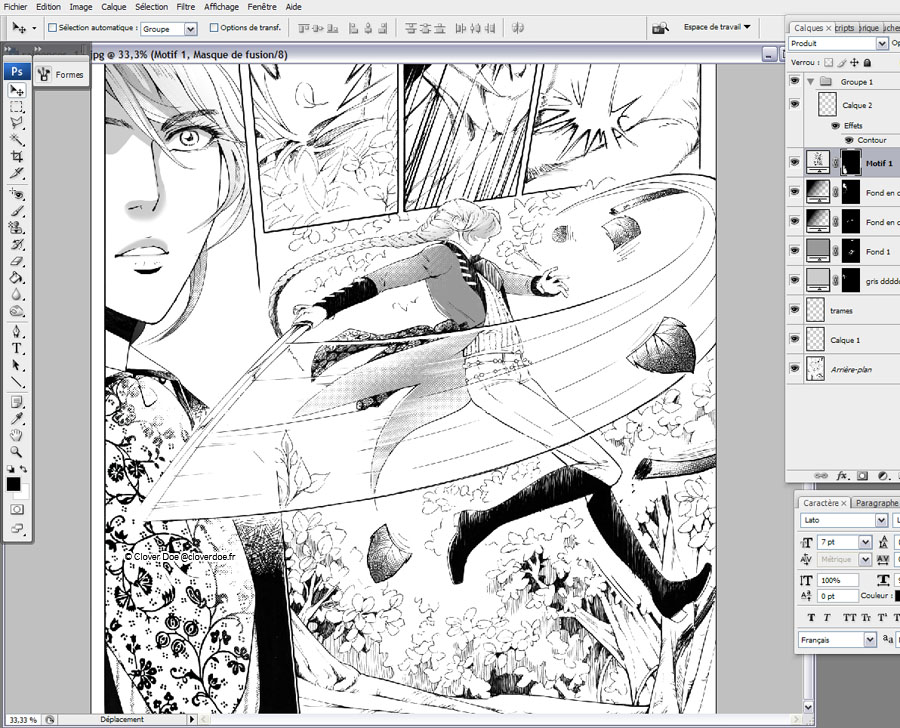Viewport: 900px width, 728px height.
Task: Select the Polygonal Lasso tool
Action: (17, 123)
